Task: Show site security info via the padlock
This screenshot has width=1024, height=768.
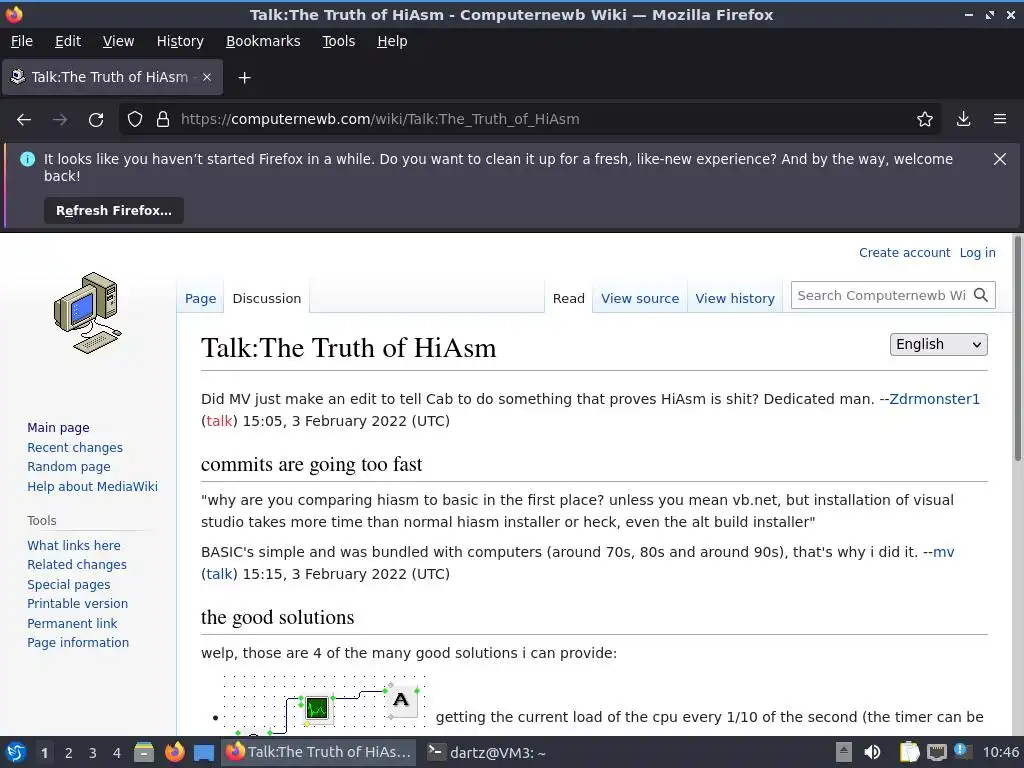Action: coord(163,120)
